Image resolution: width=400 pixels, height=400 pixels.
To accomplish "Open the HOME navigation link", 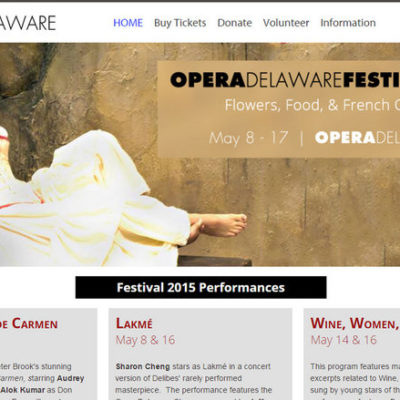I will tap(128, 23).
